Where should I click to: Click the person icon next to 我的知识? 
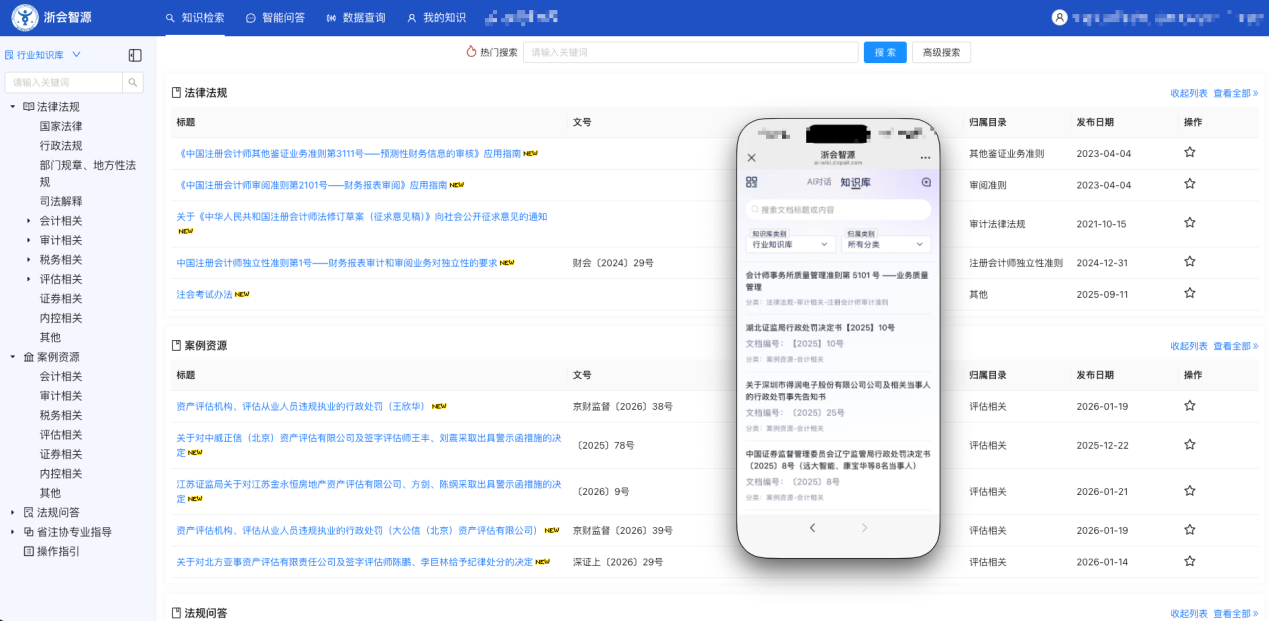(x=411, y=18)
